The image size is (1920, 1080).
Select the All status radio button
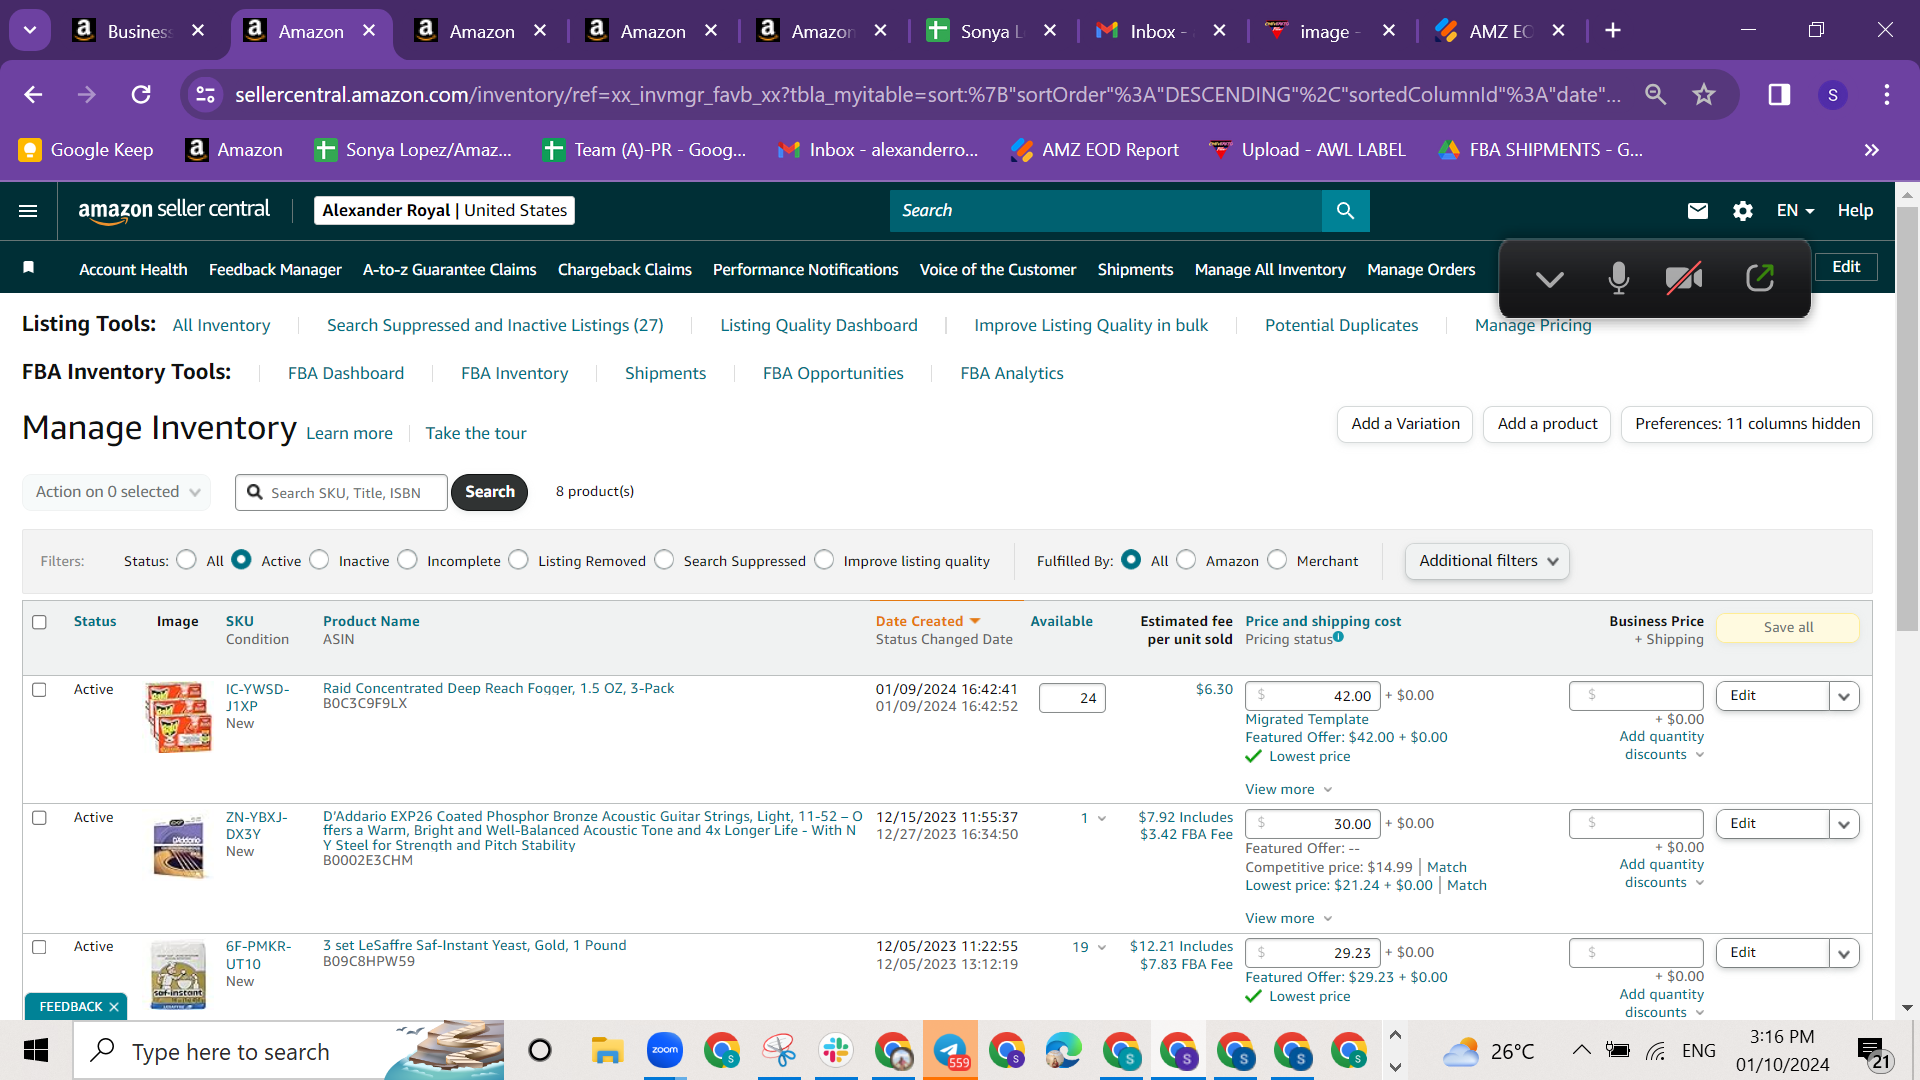tap(186, 560)
